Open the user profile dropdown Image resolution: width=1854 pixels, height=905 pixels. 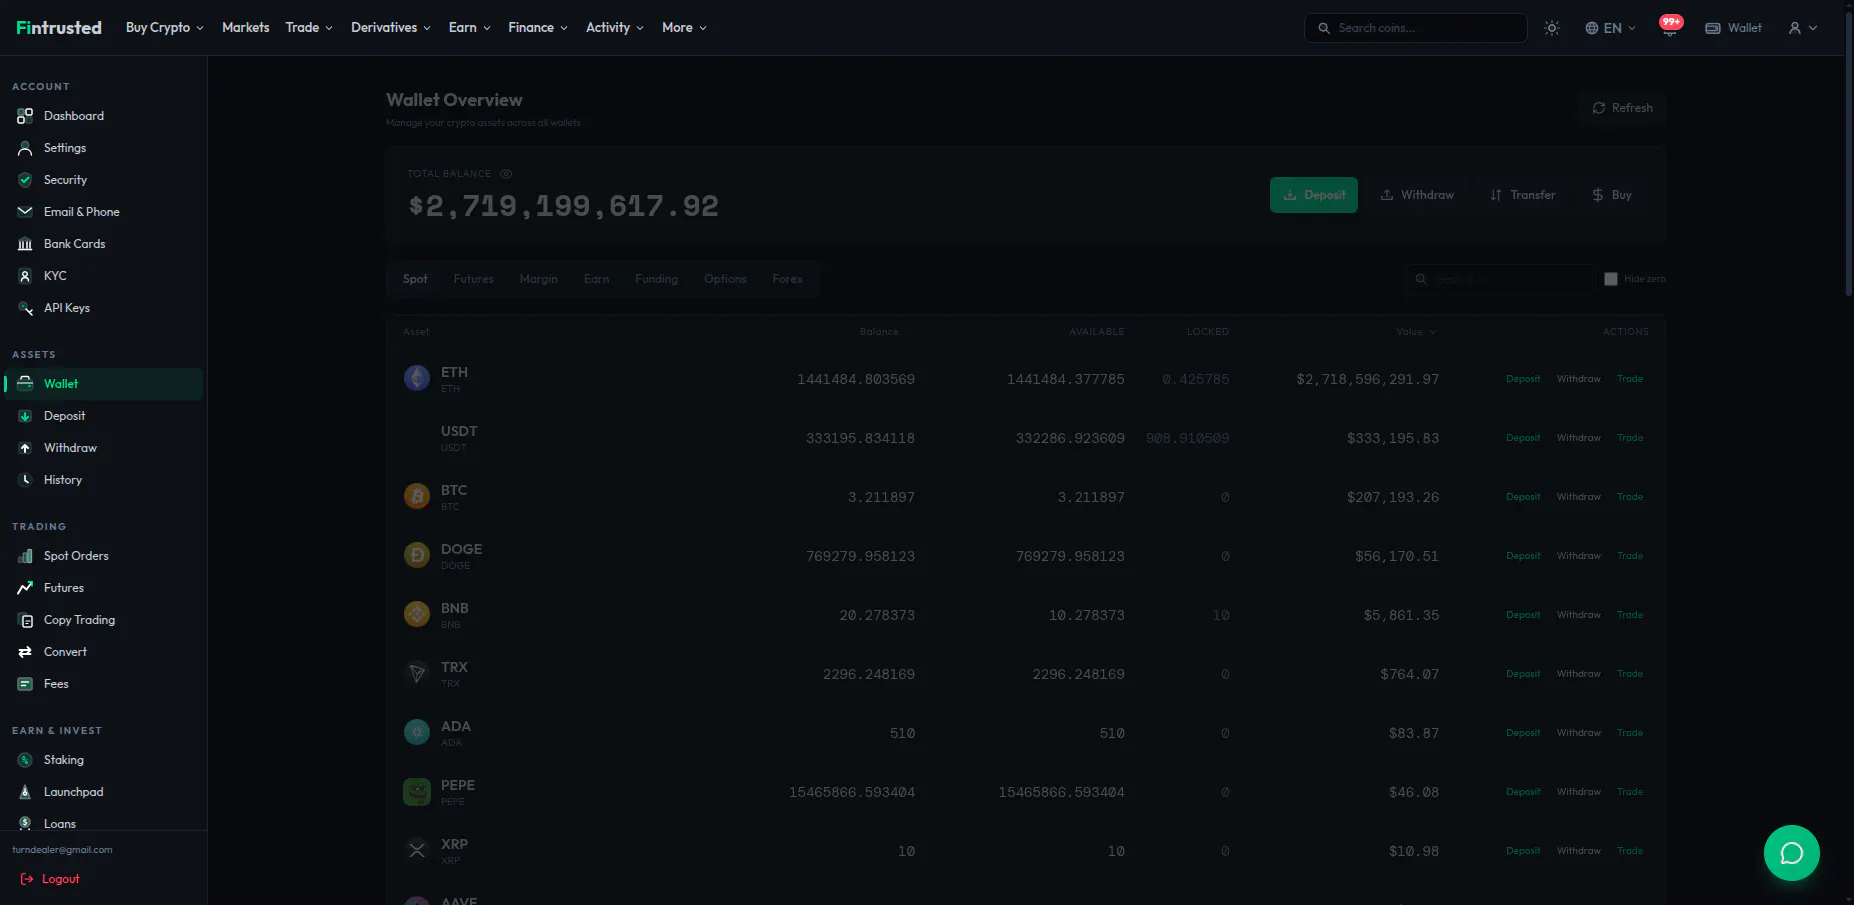pos(1803,28)
